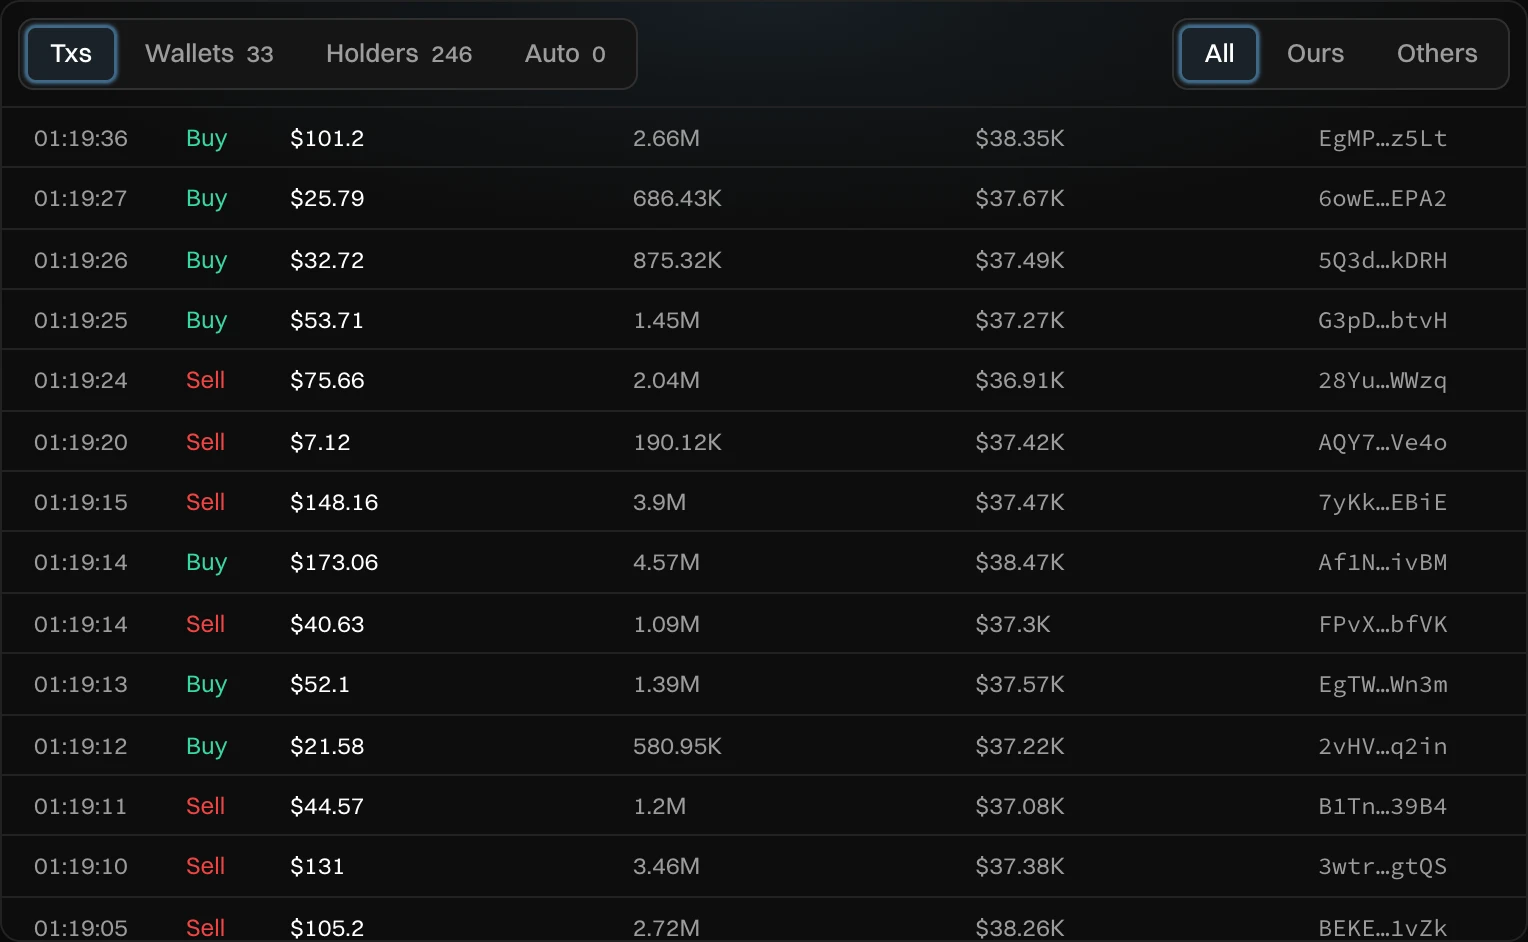Screen dimensions: 1528x942
Task: Open wallet address FPvX...bfVK
Action: [x=1383, y=624]
